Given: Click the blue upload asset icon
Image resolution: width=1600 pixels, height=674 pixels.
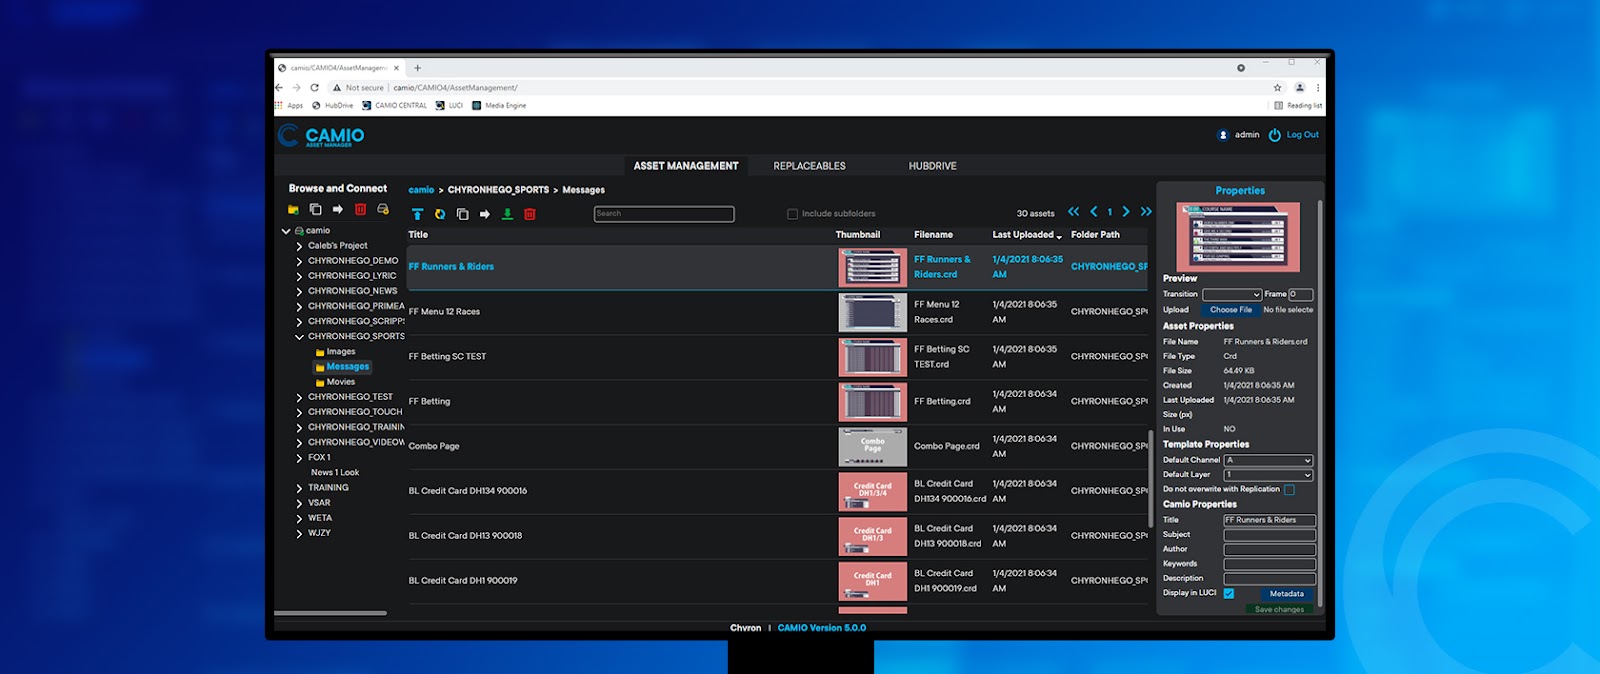Looking at the screenshot, I should (417, 214).
